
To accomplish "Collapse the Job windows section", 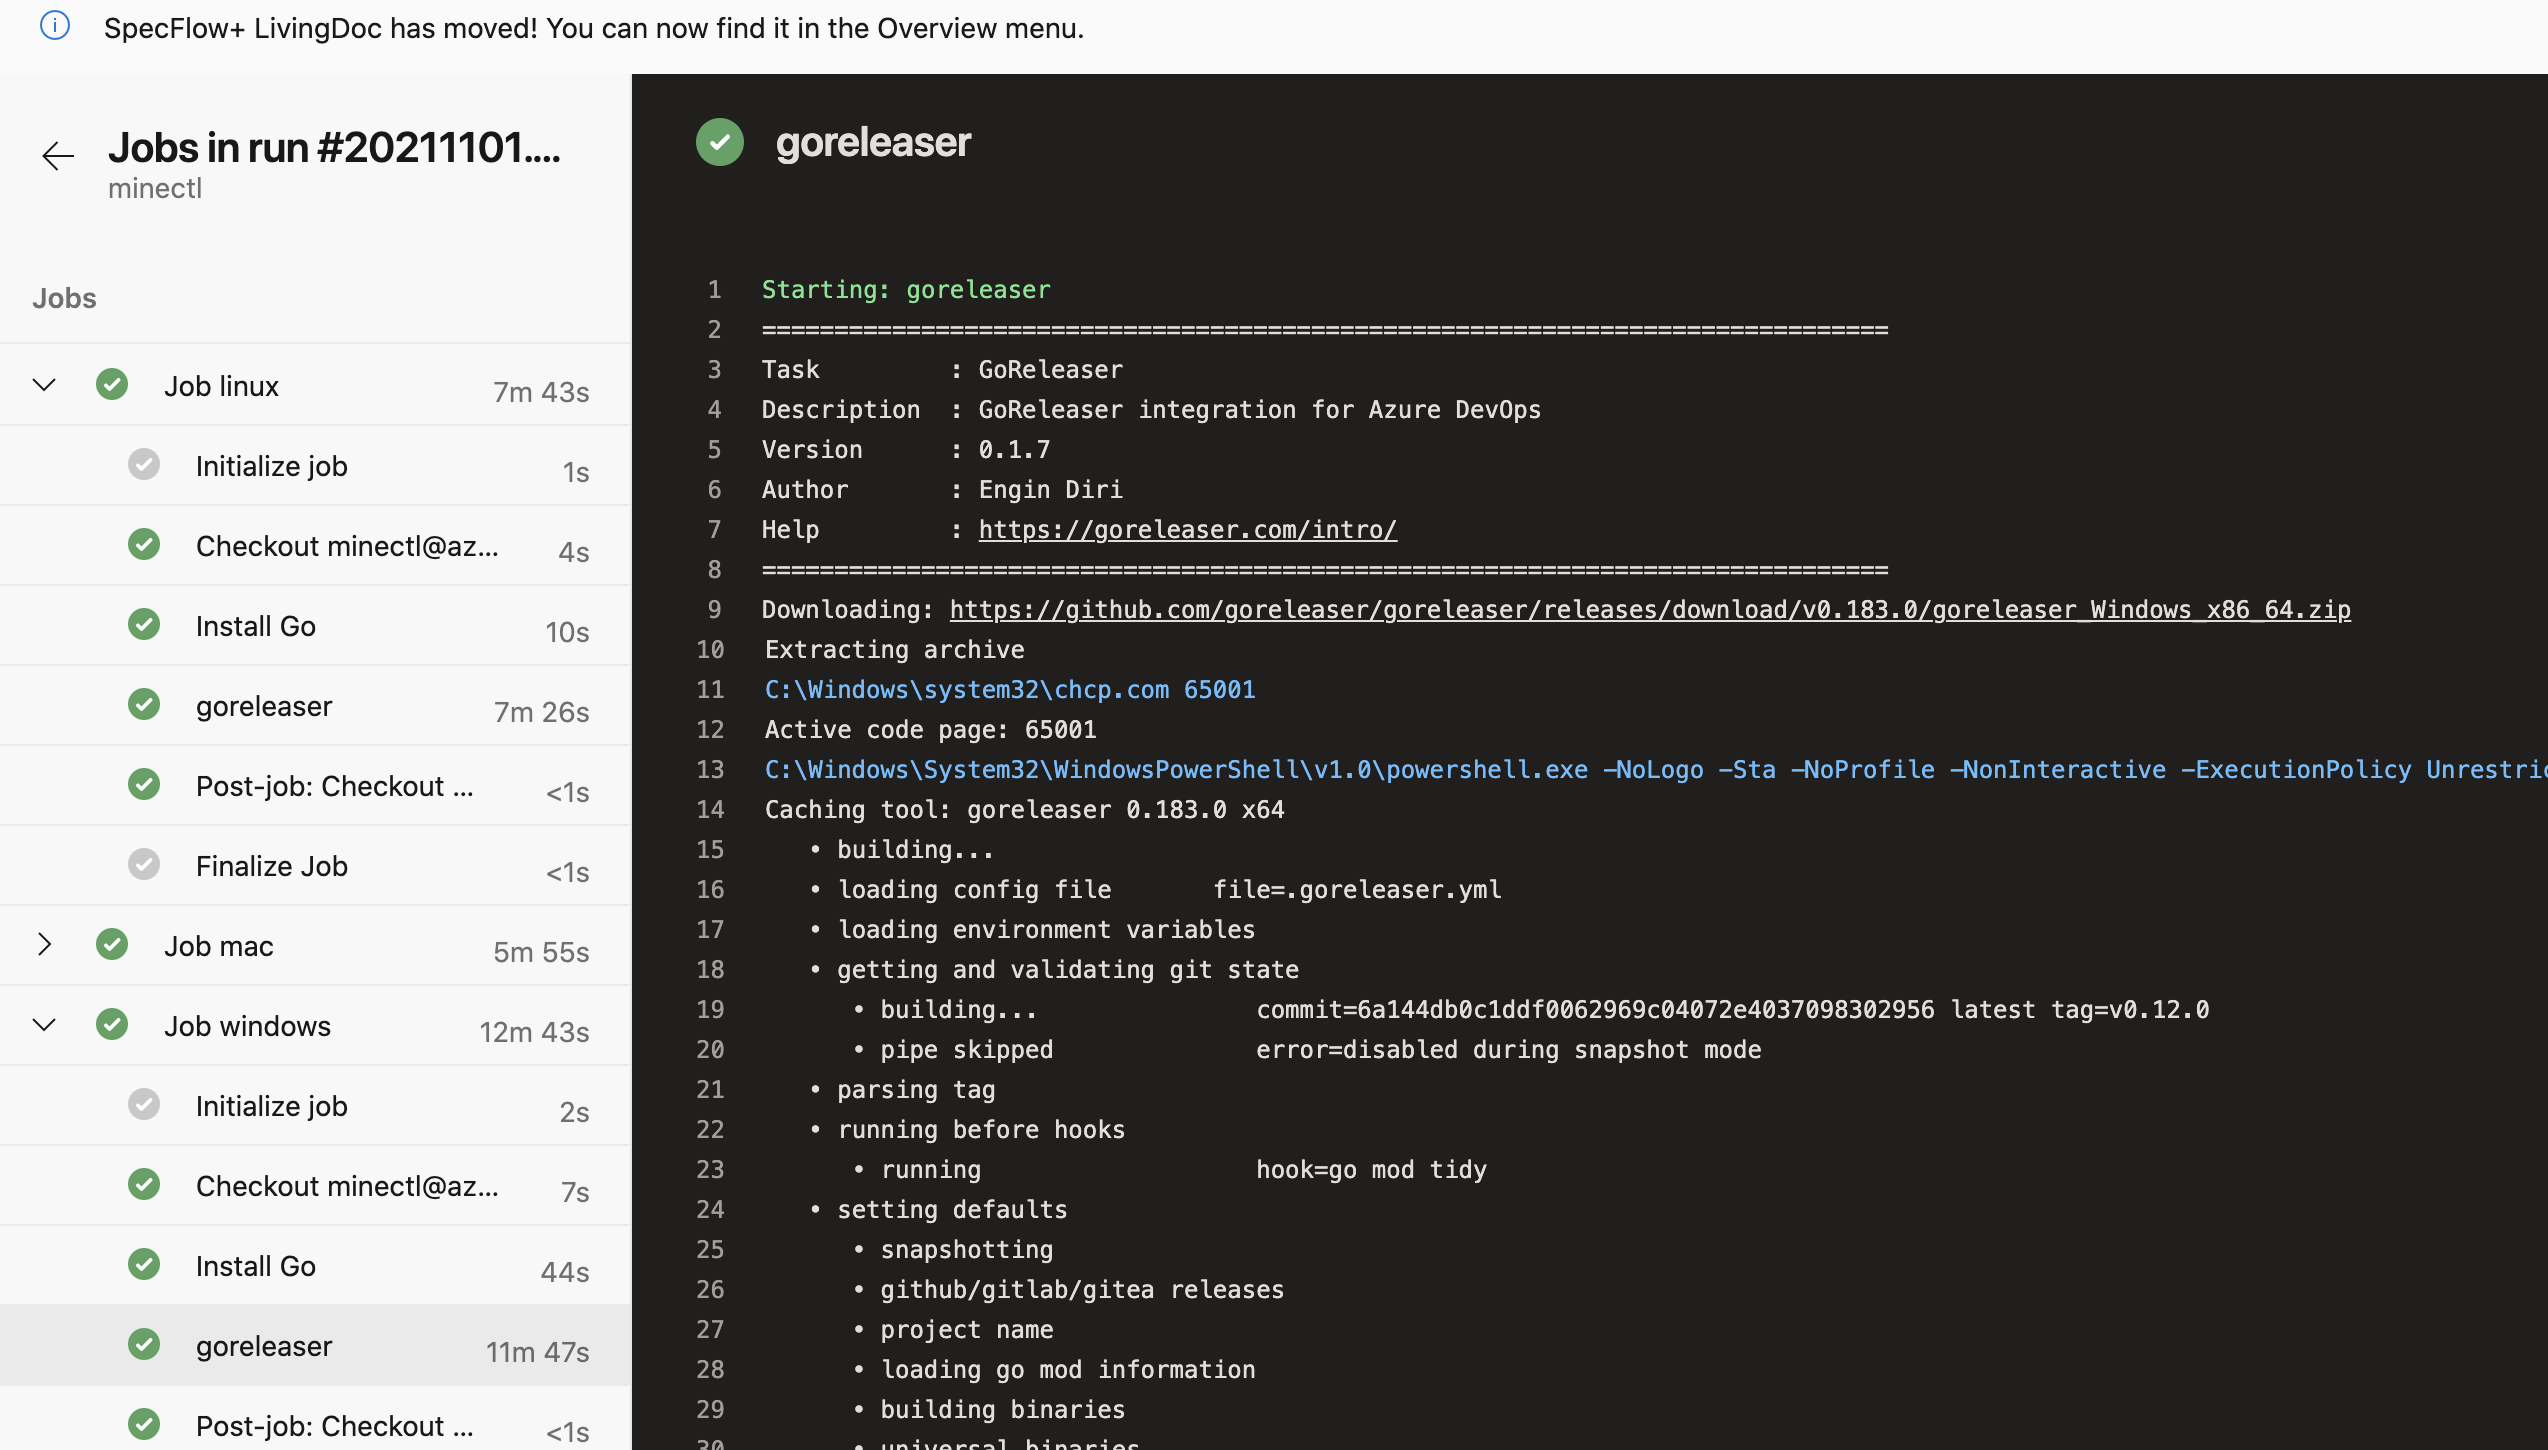I will click(42, 1024).
